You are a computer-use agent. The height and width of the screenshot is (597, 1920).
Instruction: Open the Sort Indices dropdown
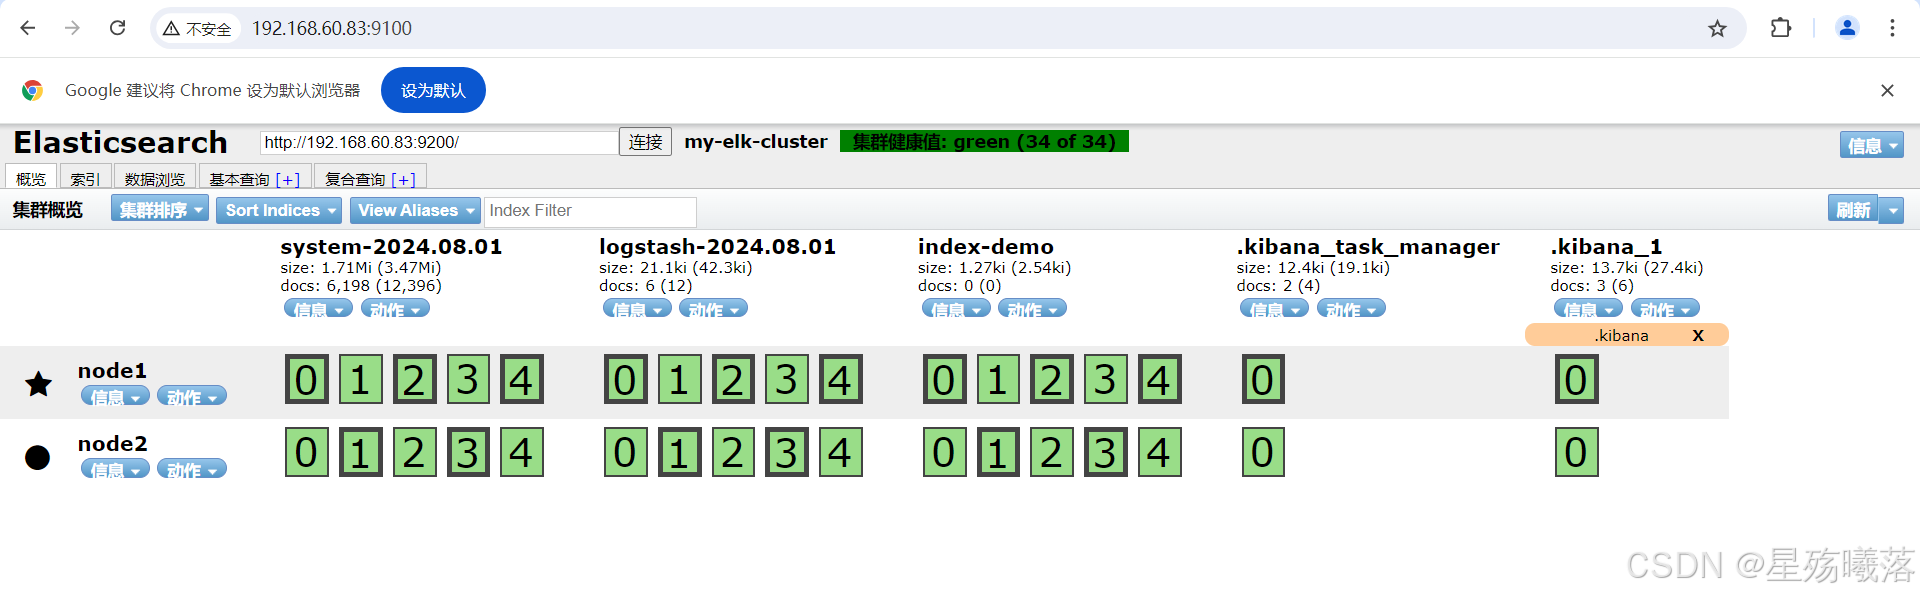pos(279,210)
